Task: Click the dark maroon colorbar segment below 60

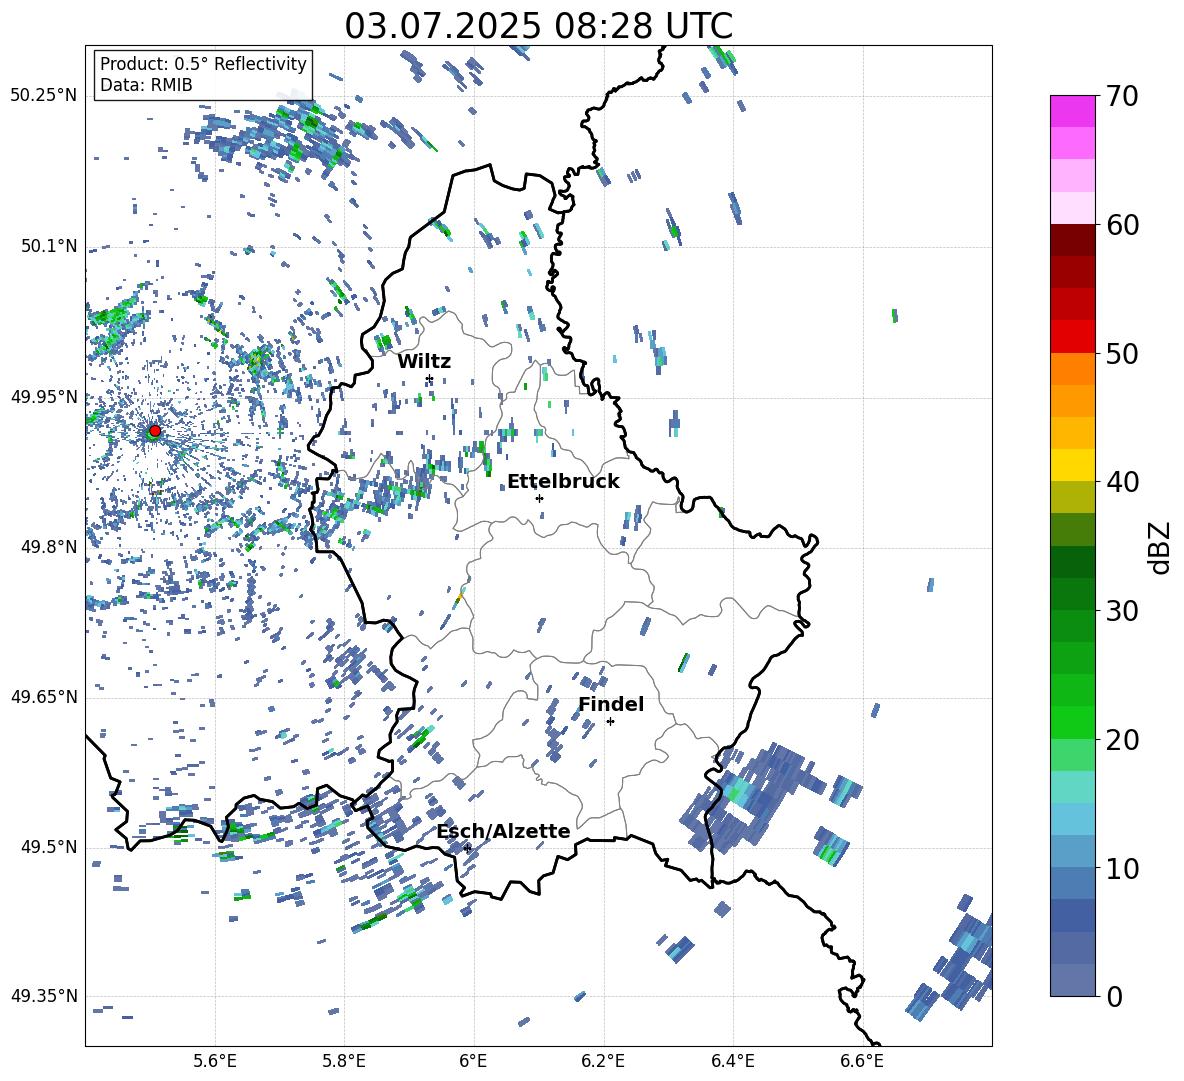Action: [1072, 241]
